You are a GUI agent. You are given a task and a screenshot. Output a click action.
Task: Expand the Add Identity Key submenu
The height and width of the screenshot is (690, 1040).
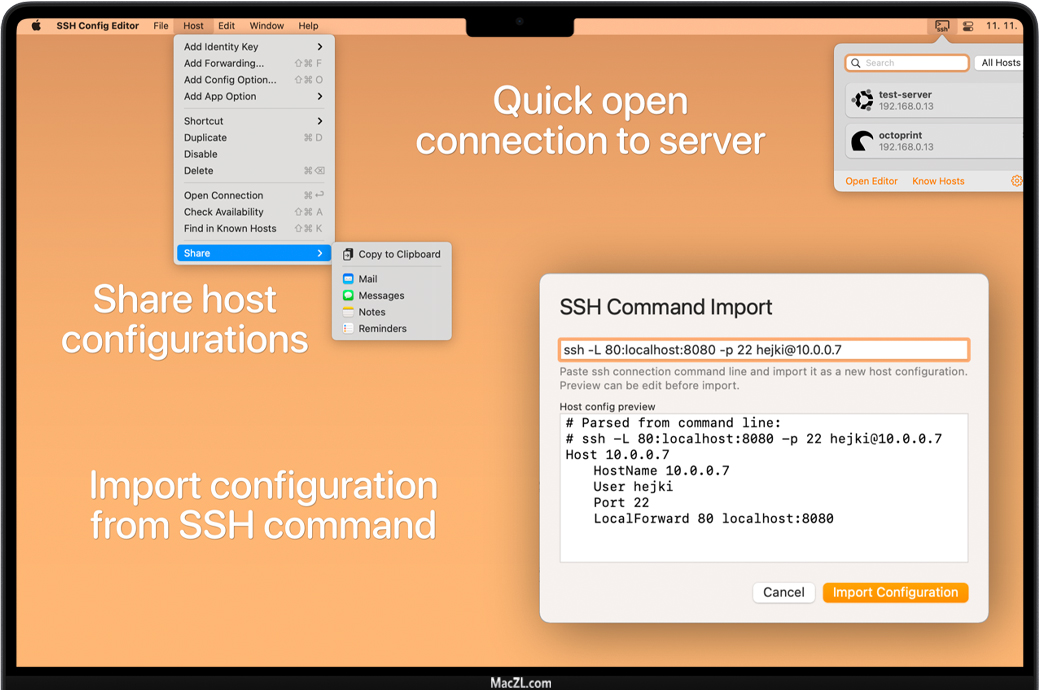pos(254,47)
